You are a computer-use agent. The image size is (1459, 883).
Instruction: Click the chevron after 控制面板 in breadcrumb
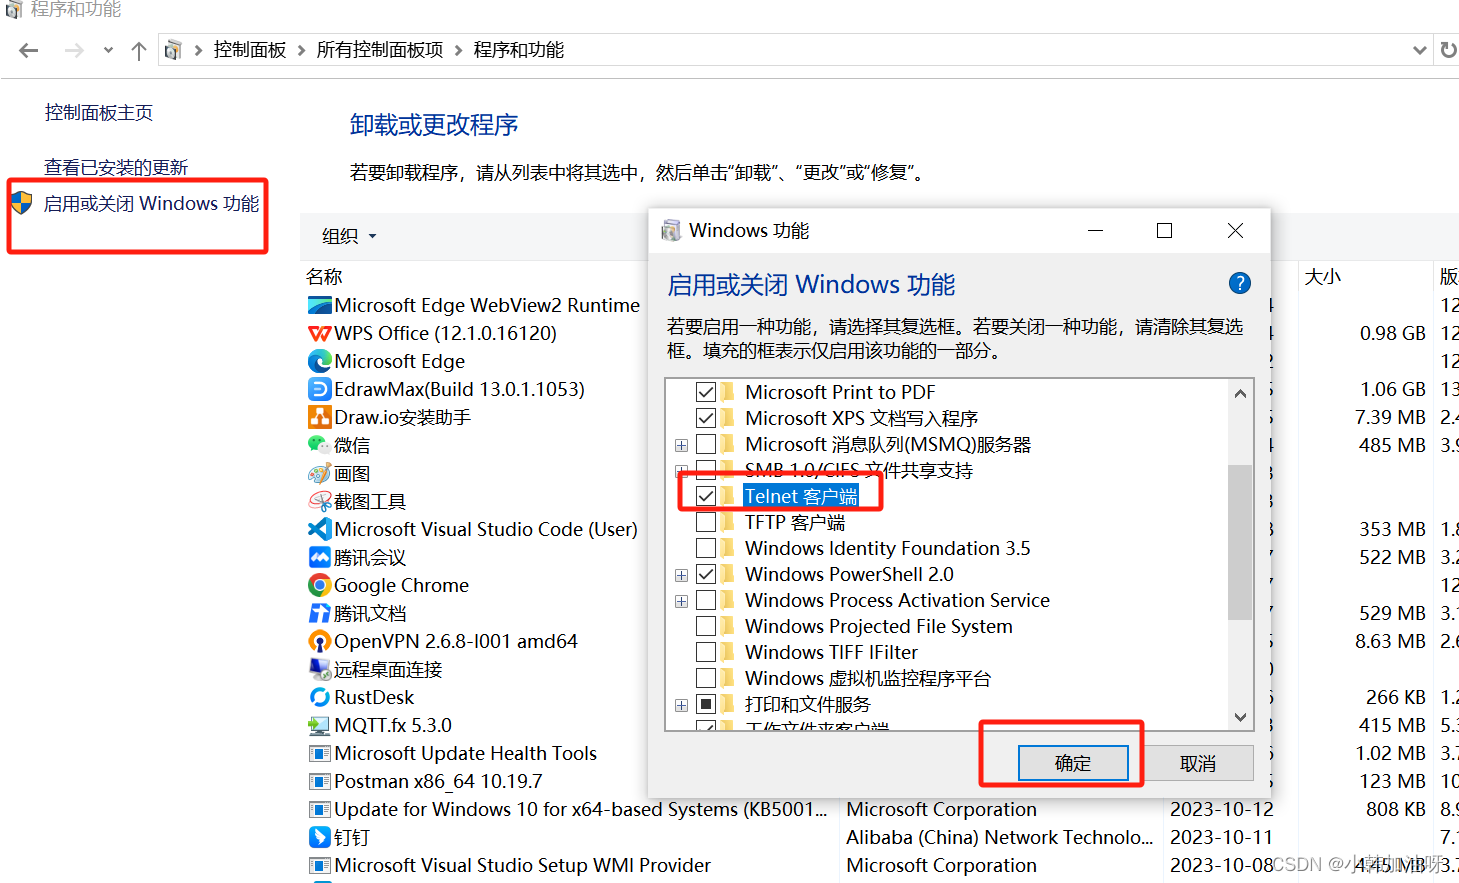click(301, 50)
